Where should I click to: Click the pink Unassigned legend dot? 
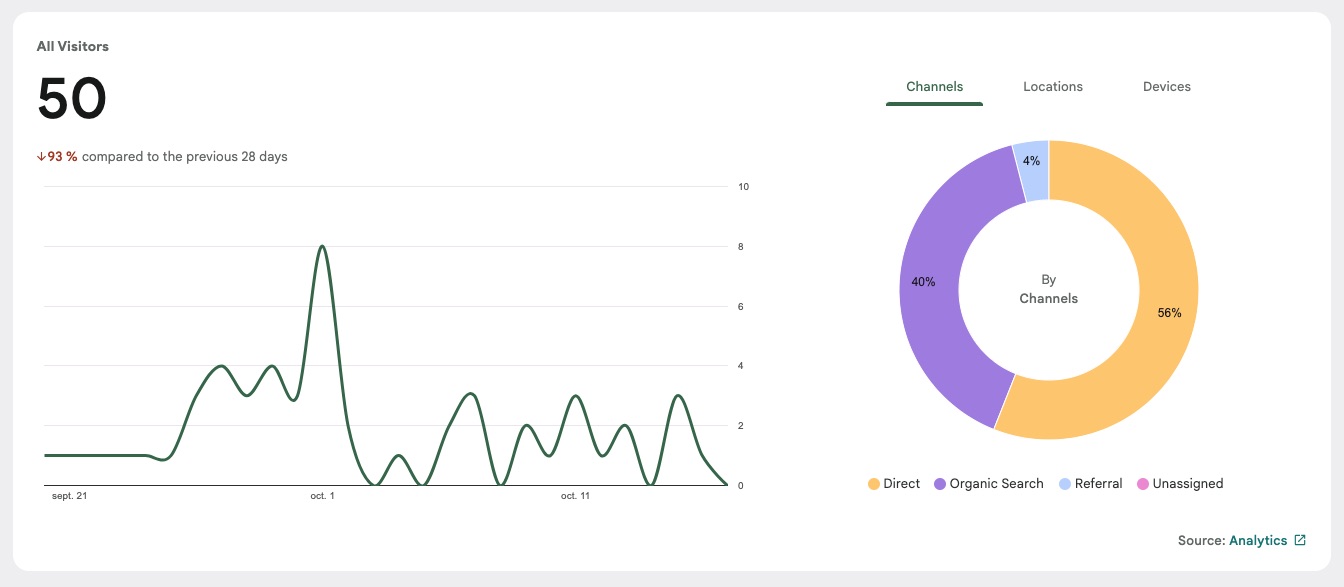click(1143, 484)
